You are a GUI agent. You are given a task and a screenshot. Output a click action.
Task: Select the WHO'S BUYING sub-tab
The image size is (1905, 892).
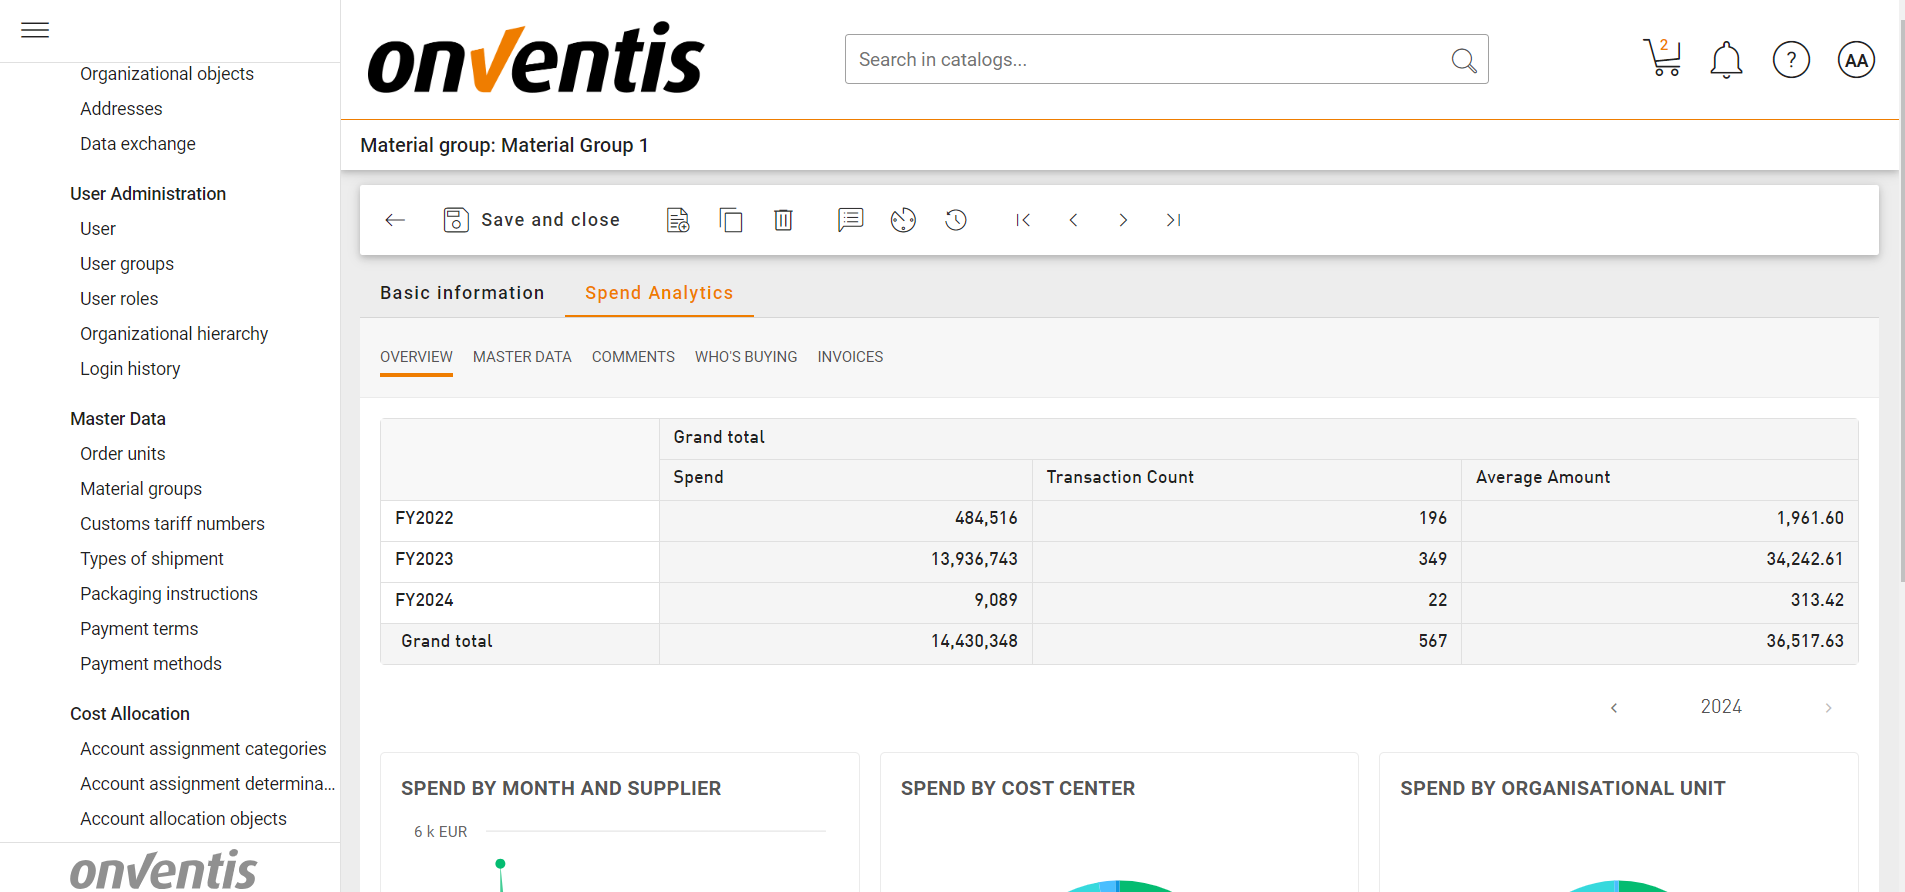746,357
